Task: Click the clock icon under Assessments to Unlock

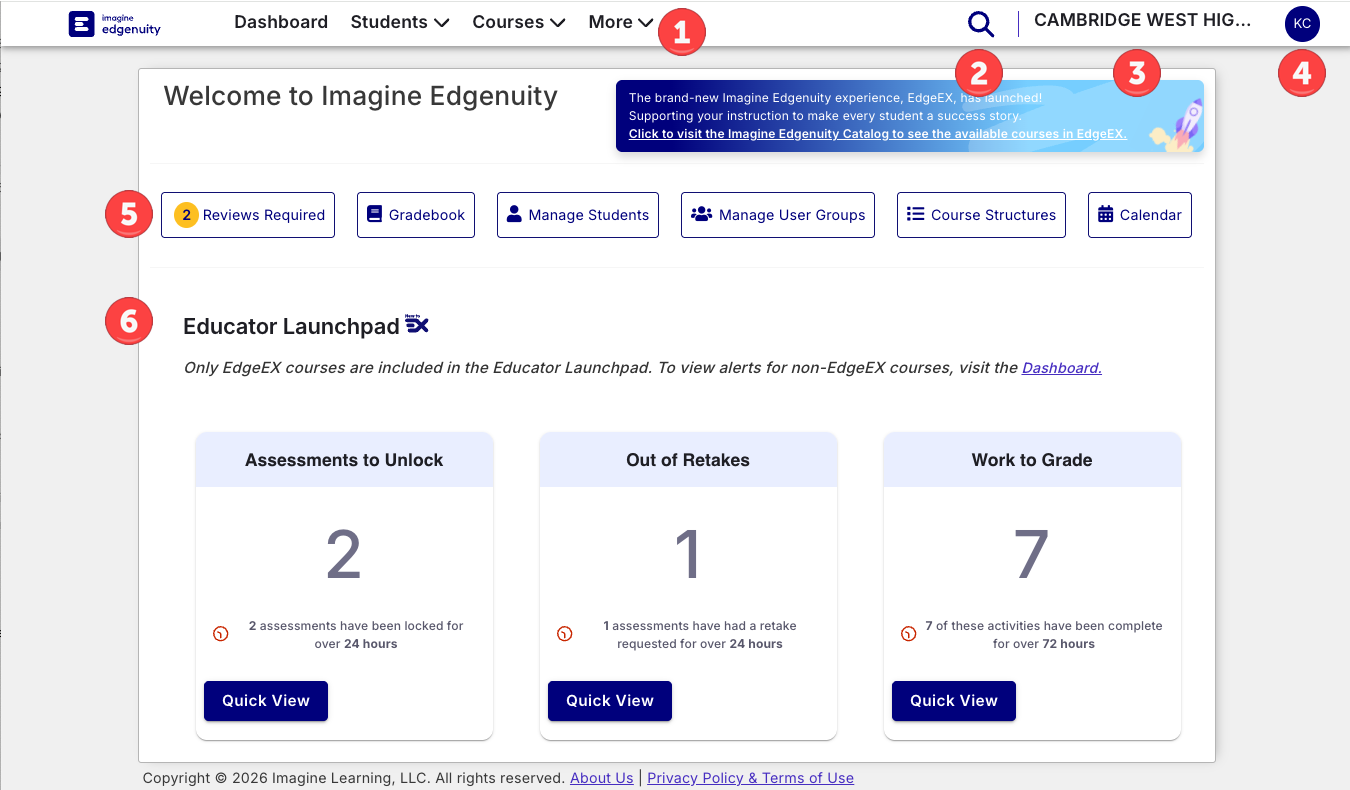Action: [221, 634]
